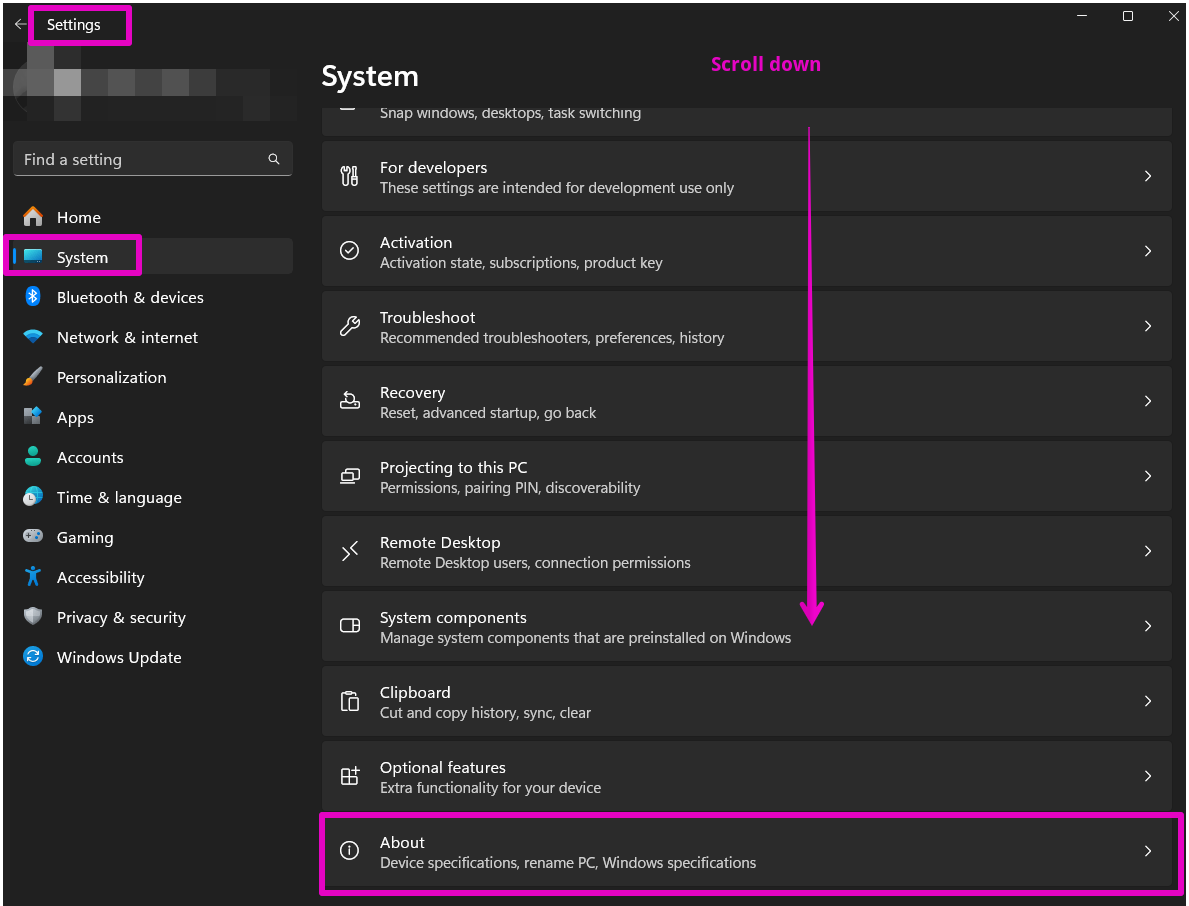The image size is (1189, 906).
Task: Click the Remote Desktop title text
Action: coord(440,542)
